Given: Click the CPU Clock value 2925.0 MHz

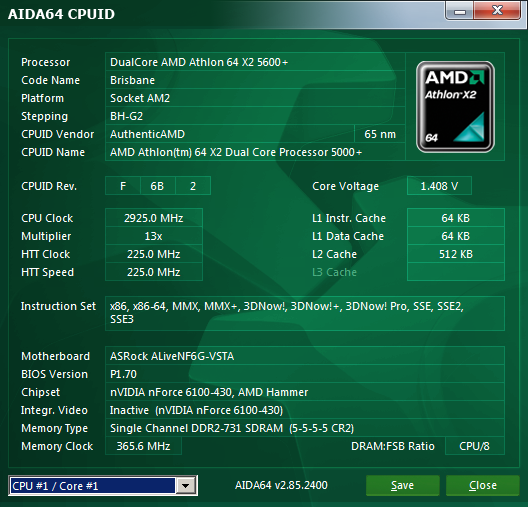Looking at the screenshot, I should coord(154,218).
